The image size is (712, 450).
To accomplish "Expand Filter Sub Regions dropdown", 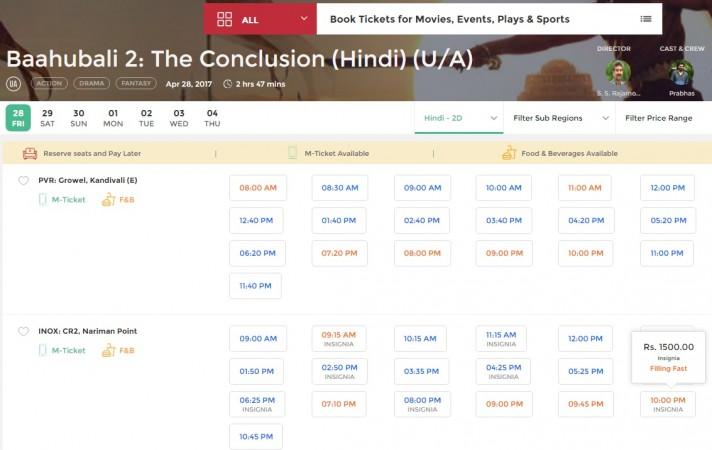I will click(x=559, y=118).
